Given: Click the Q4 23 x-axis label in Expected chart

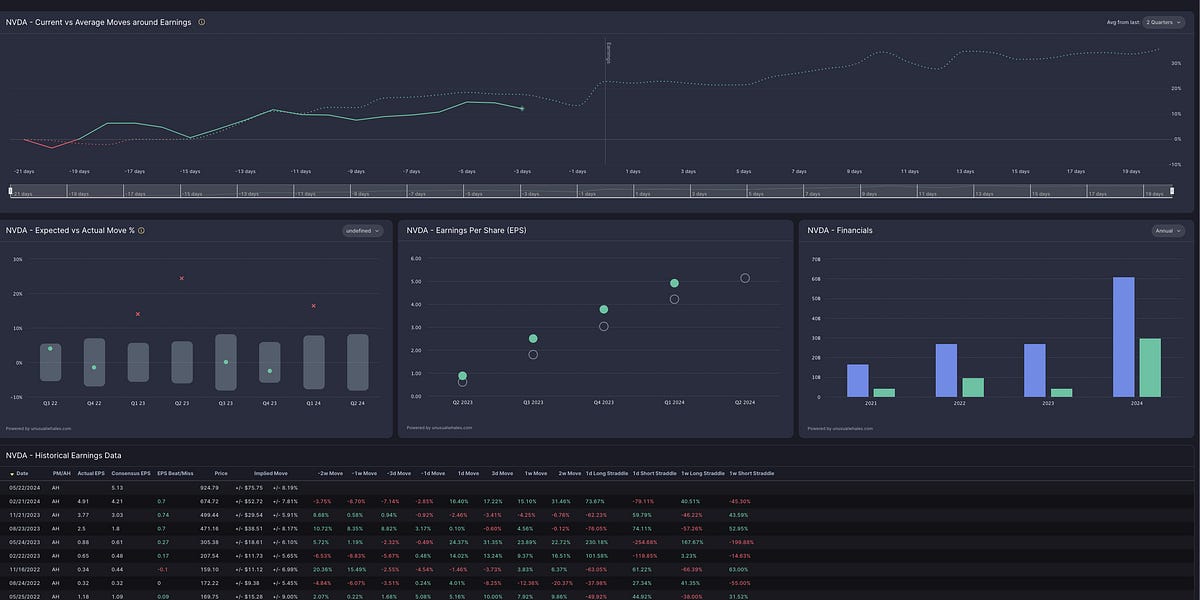Looking at the screenshot, I should (x=269, y=402).
